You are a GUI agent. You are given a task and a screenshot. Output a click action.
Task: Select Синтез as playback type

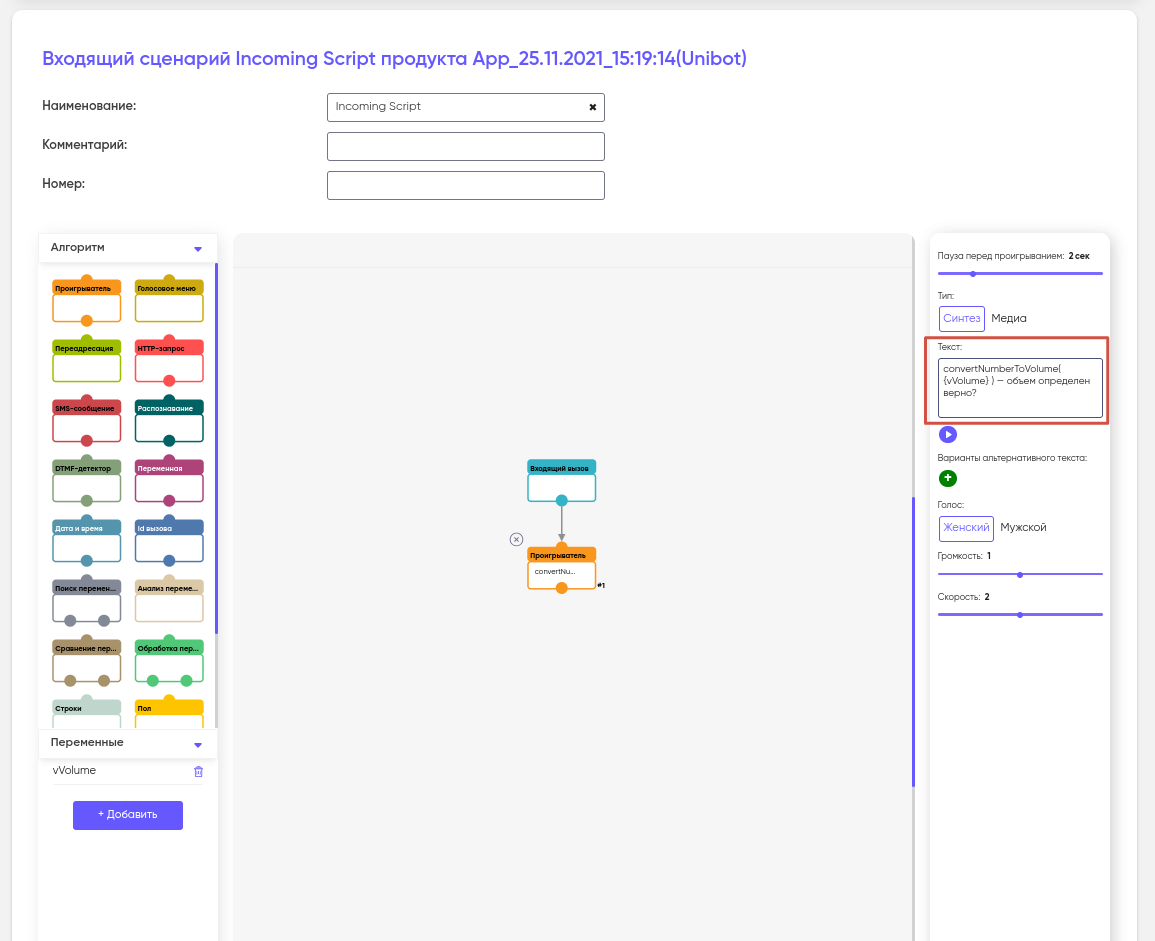[962, 318]
